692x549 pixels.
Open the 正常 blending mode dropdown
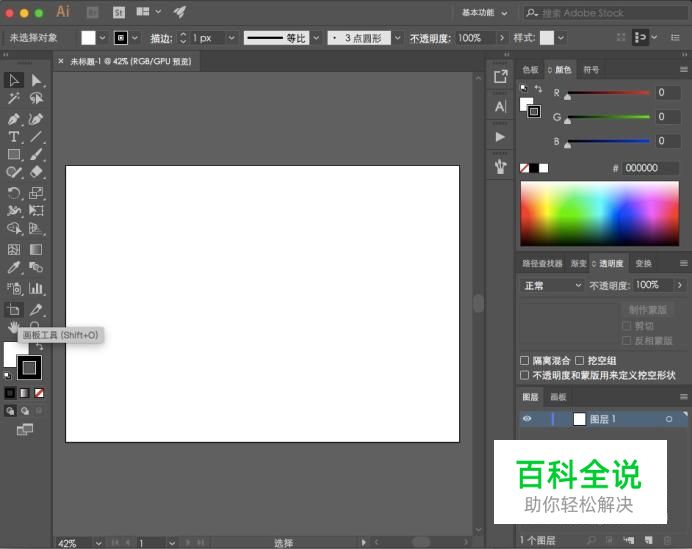551,285
